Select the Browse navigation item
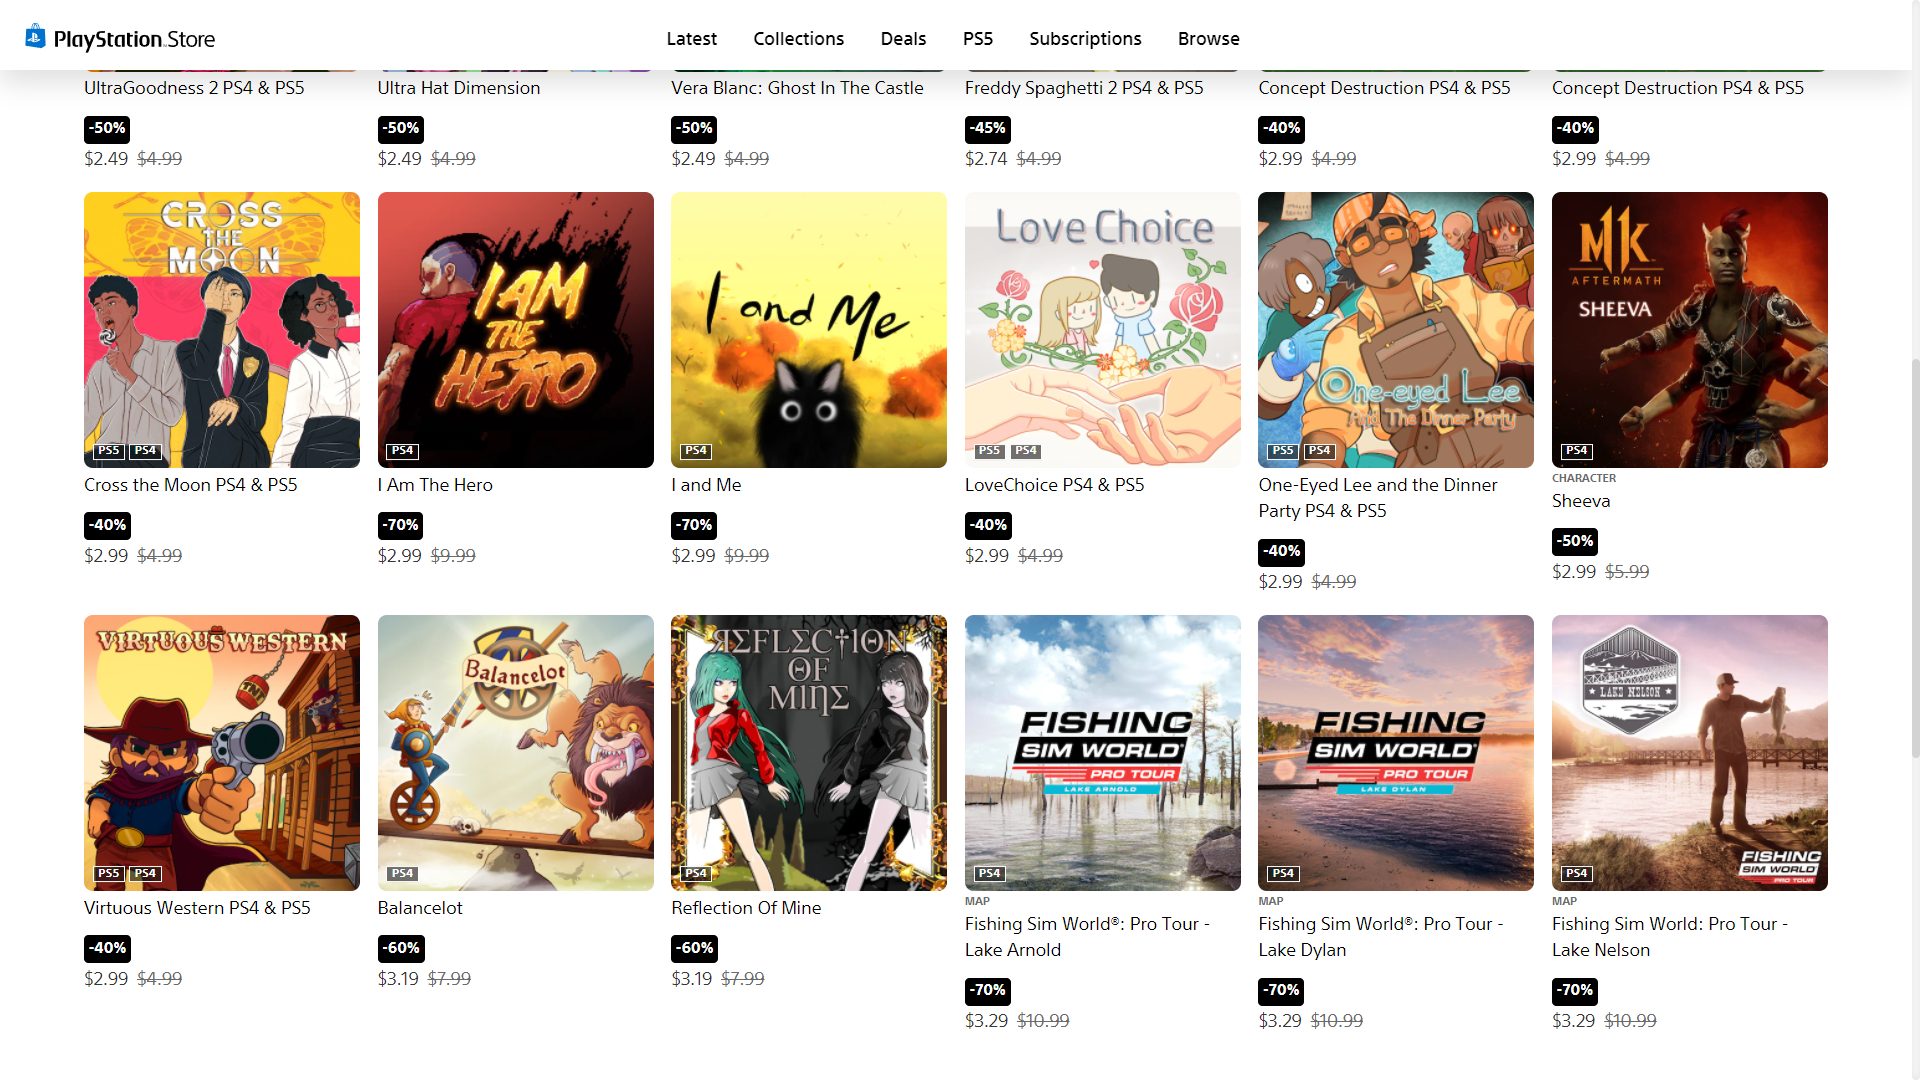Screen dimensions: 1920x1080 tap(1208, 38)
